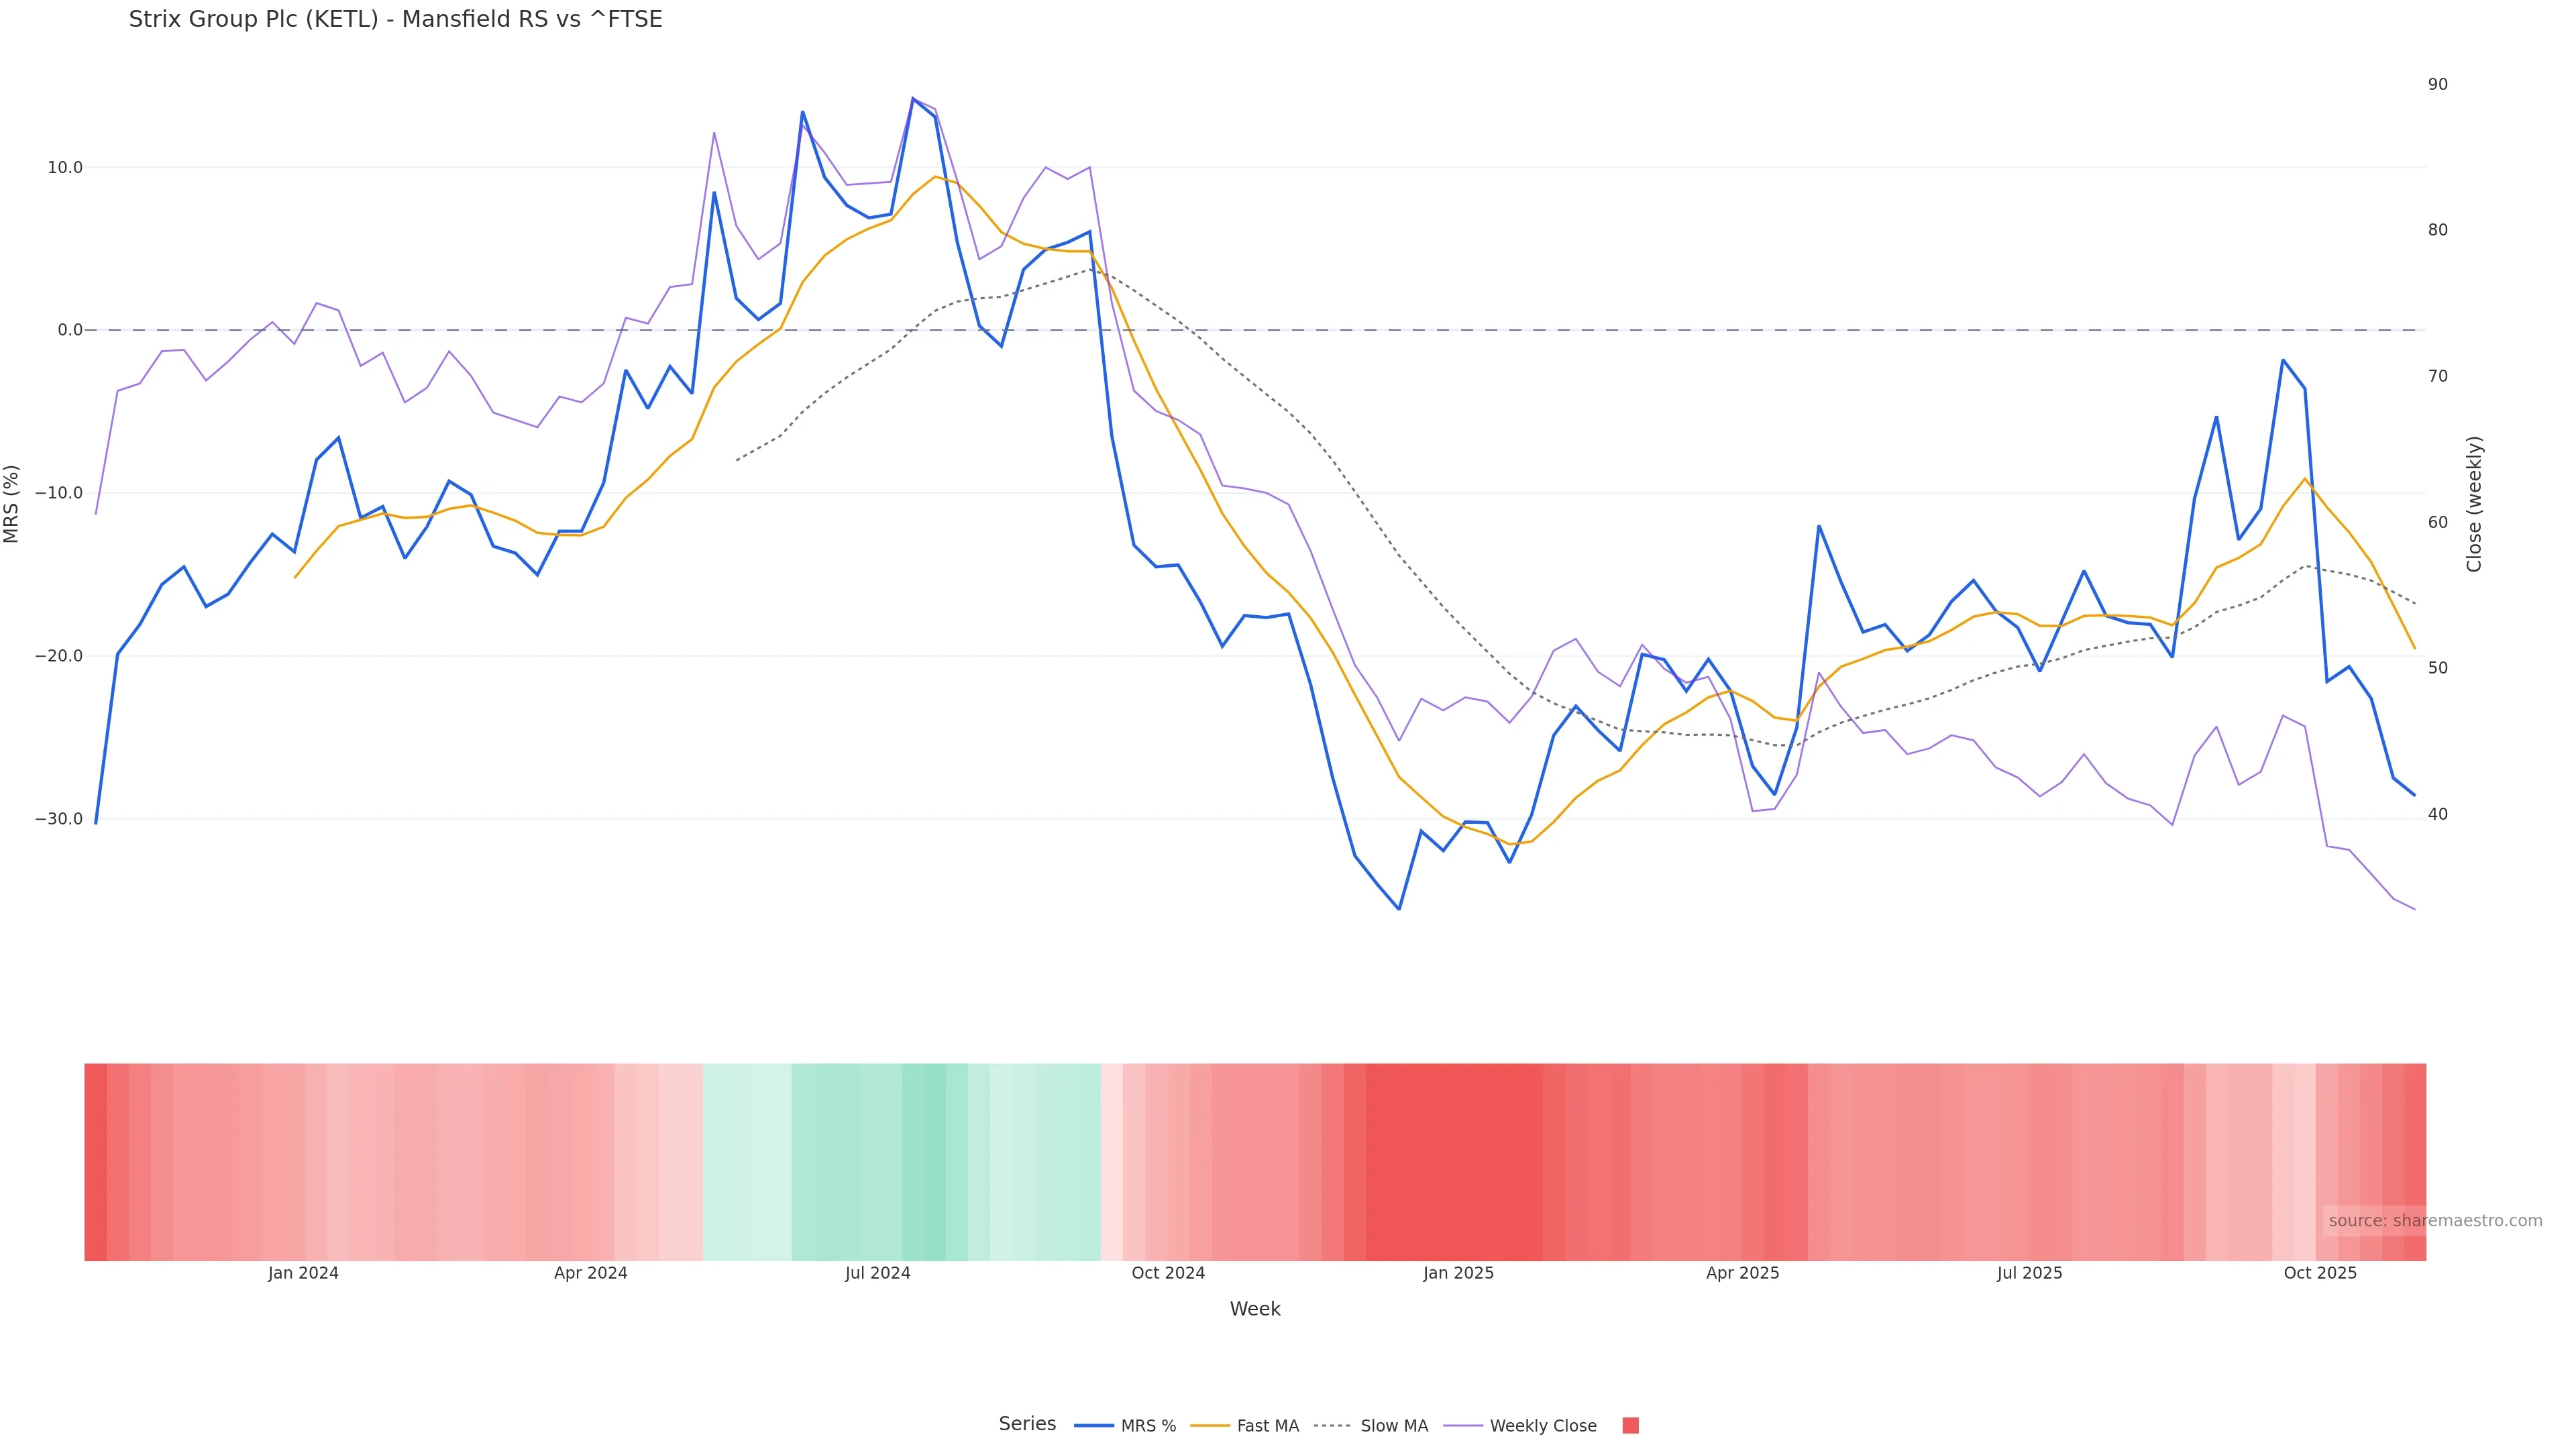2576x1449 pixels.
Task: Click the chart title Strix Group Plc
Action: 395,20
